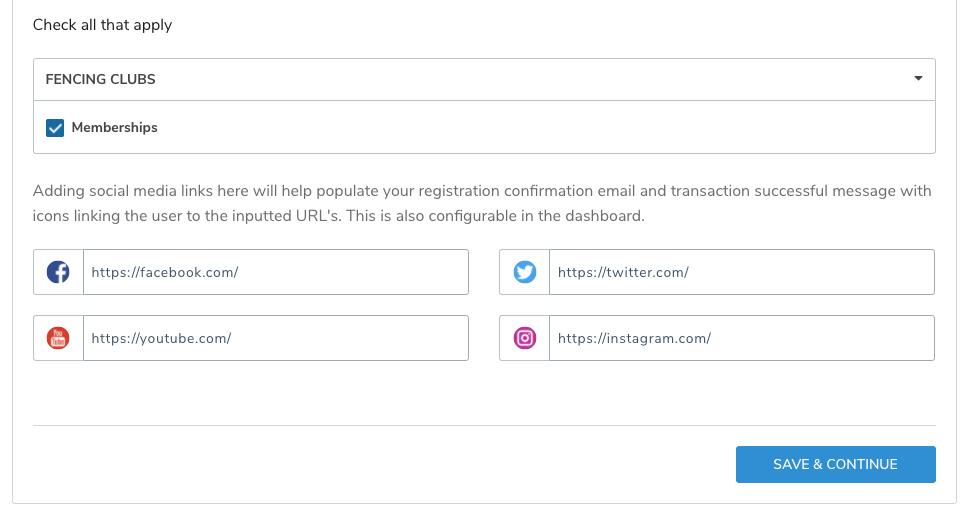
Task: Click the Facebook icon
Action: (58, 272)
